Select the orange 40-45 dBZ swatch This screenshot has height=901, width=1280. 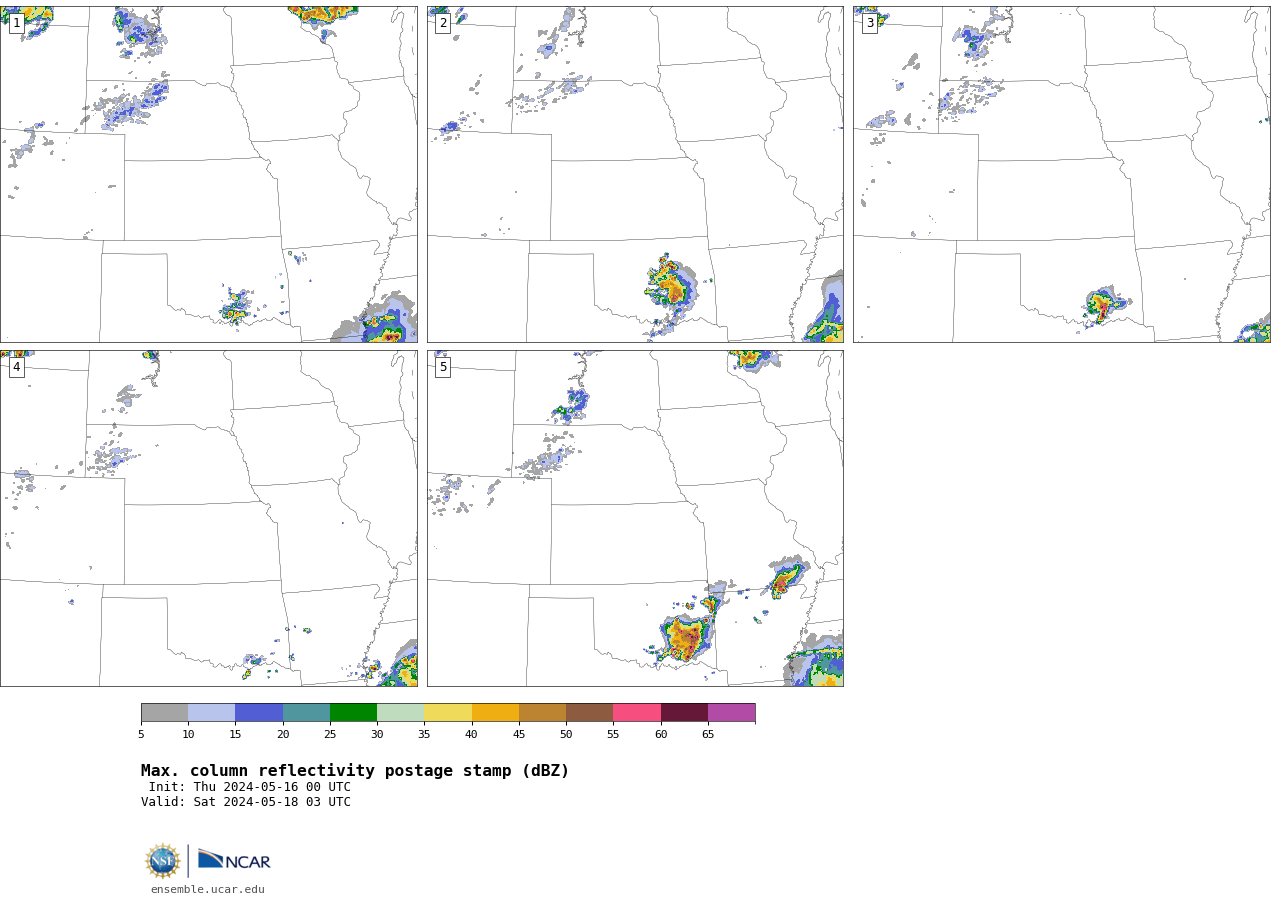[x=495, y=713]
